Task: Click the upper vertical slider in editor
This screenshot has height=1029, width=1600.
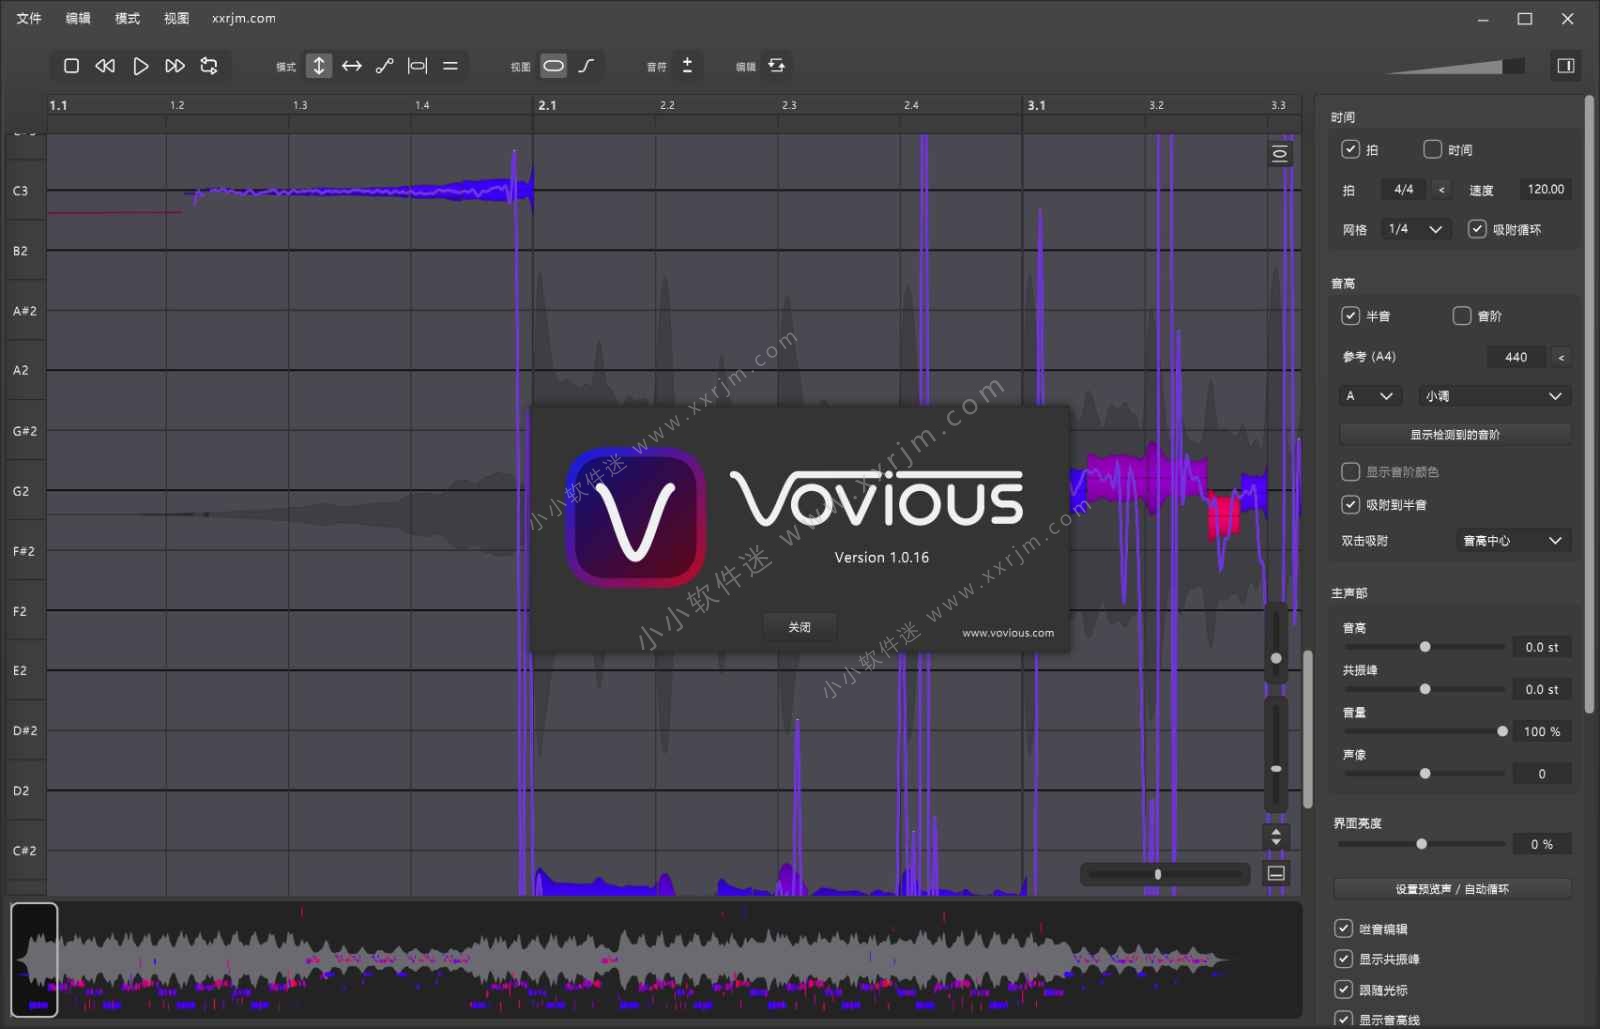Action: [x=1276, y=642]
